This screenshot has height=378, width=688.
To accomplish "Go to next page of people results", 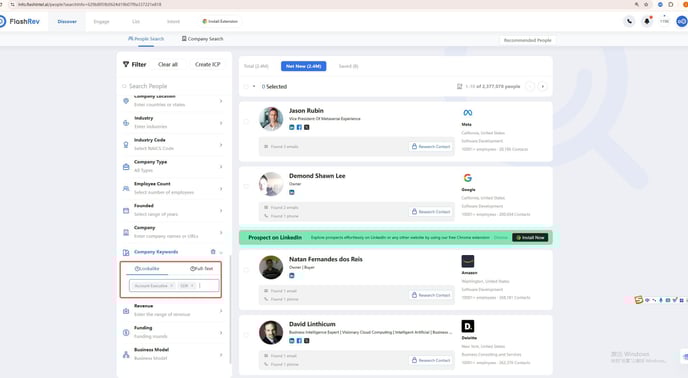I will (543, 86).
